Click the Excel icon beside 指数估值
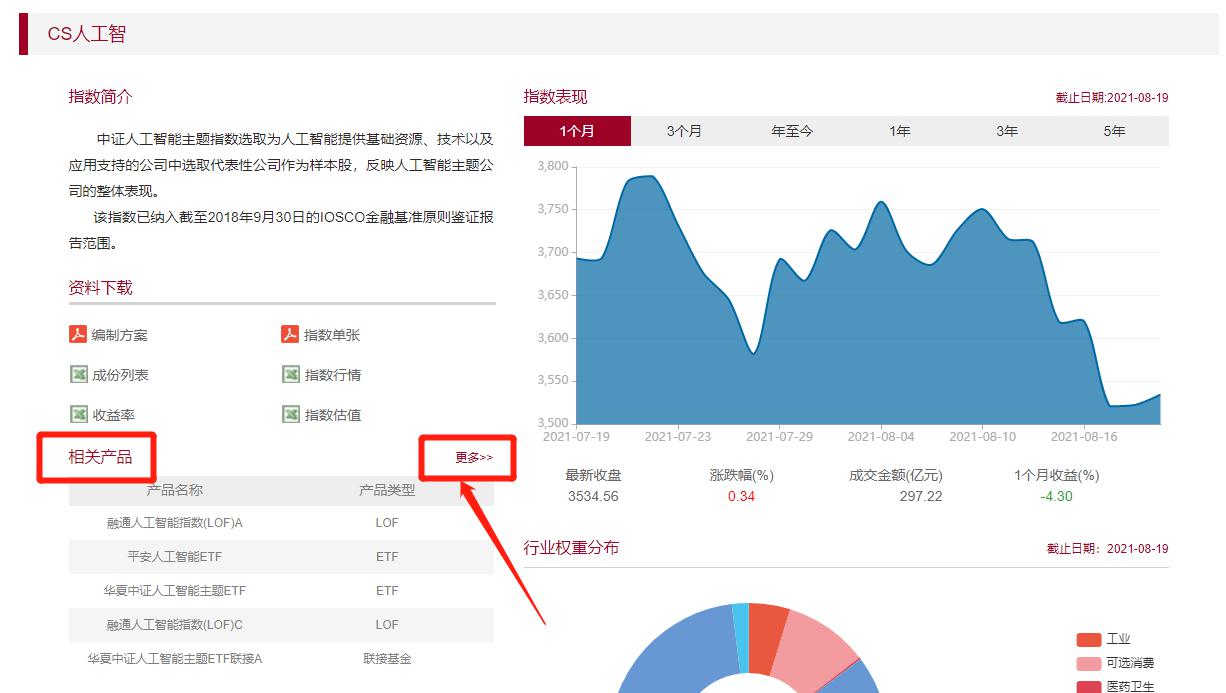The height and width of the screenshot is (693, 1226). [x=290, y=414]
